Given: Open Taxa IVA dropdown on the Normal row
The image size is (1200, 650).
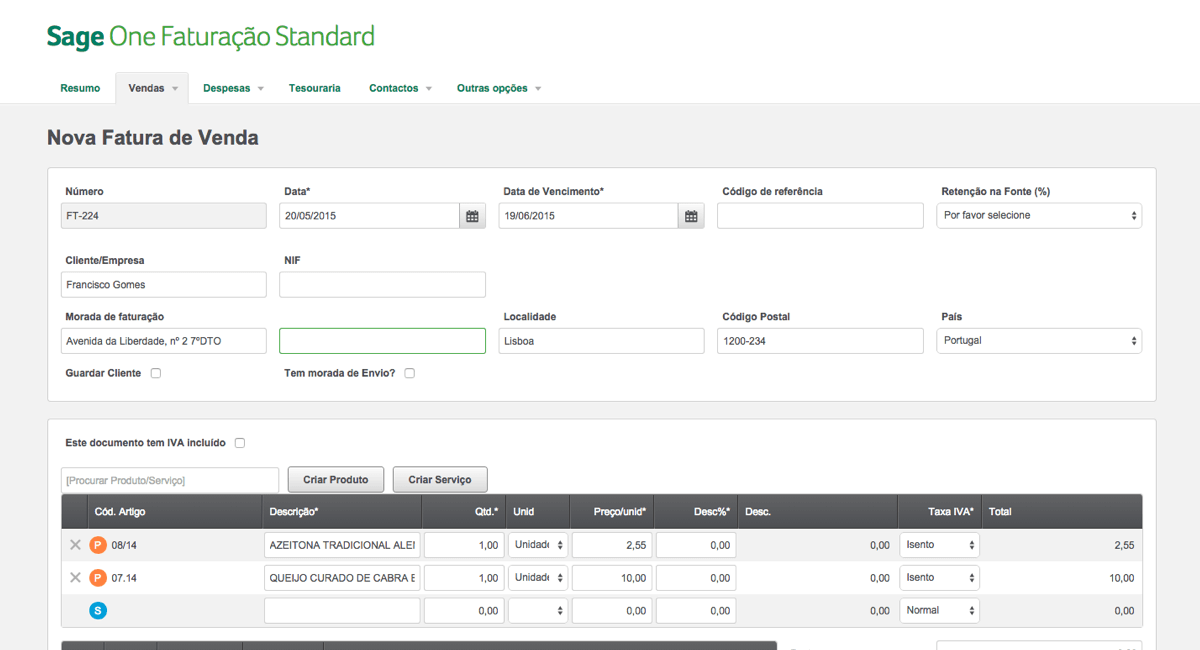Looking at the screenshot, I should [939, 610].
